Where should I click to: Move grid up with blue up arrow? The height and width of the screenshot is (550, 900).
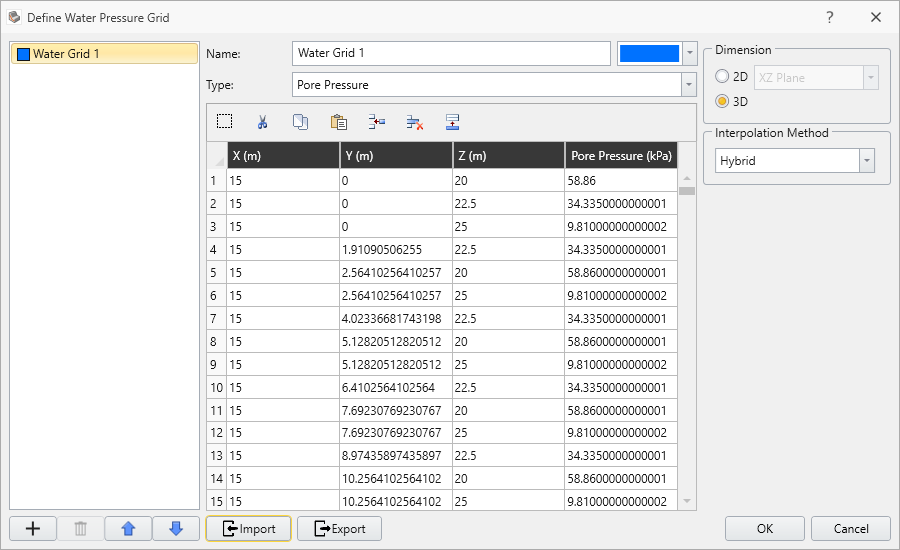pos(128,528)
